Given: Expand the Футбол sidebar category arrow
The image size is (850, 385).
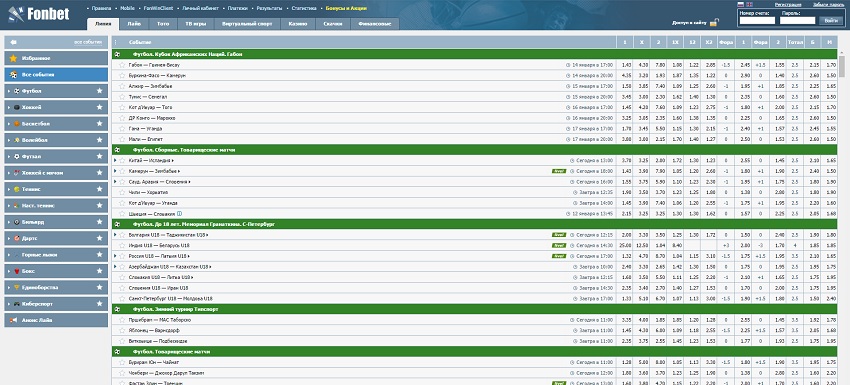Looking at the screenshot, I should point(9,91).
